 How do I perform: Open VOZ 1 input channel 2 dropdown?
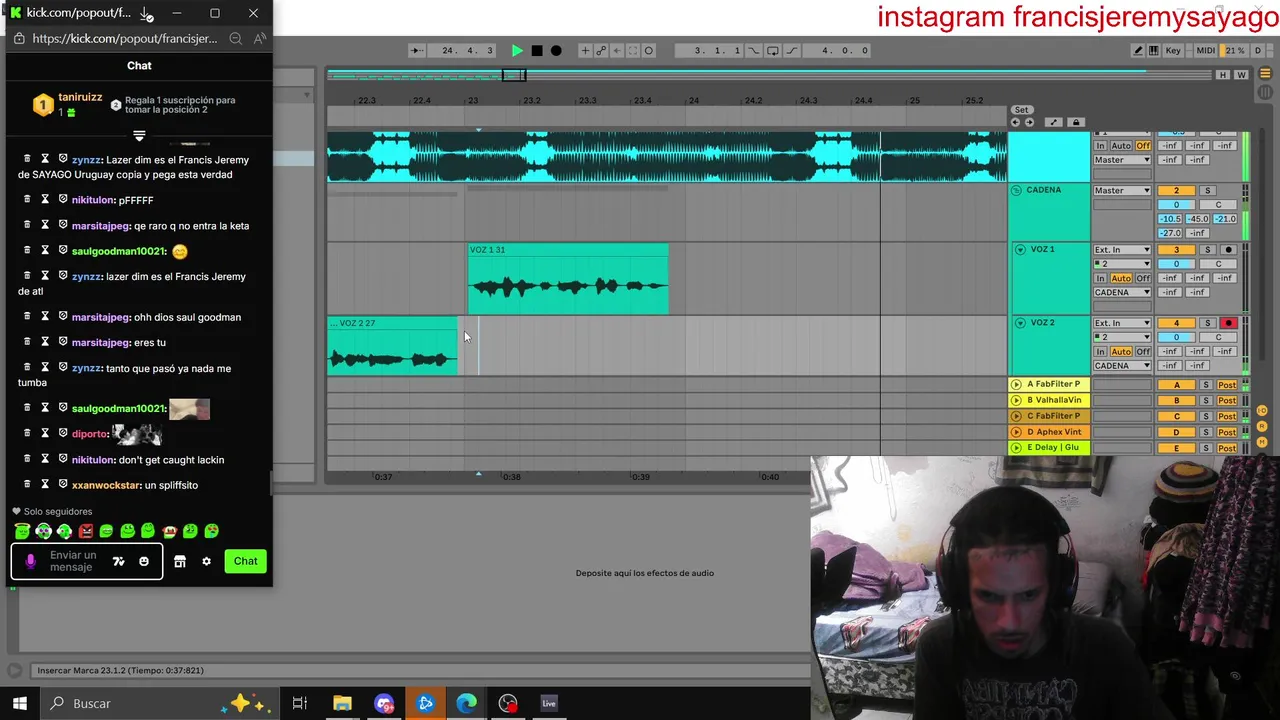click(1122, 264)
